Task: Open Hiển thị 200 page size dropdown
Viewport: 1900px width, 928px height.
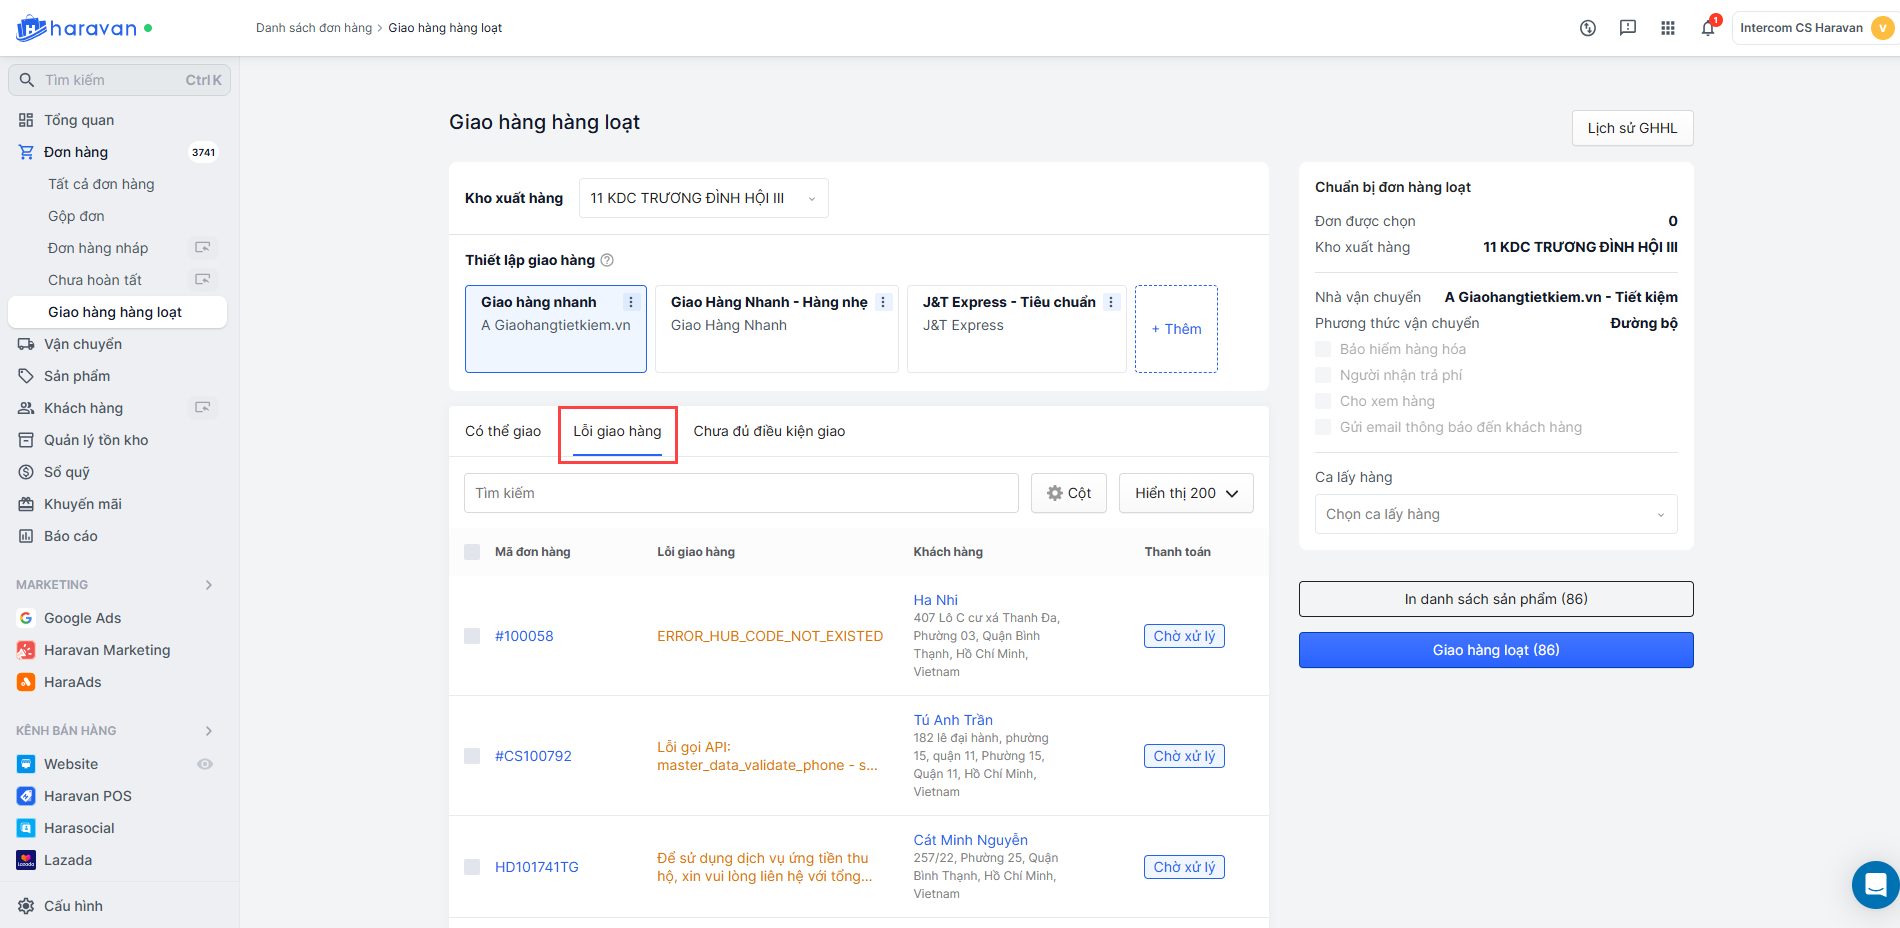Action: point(1186,493)
